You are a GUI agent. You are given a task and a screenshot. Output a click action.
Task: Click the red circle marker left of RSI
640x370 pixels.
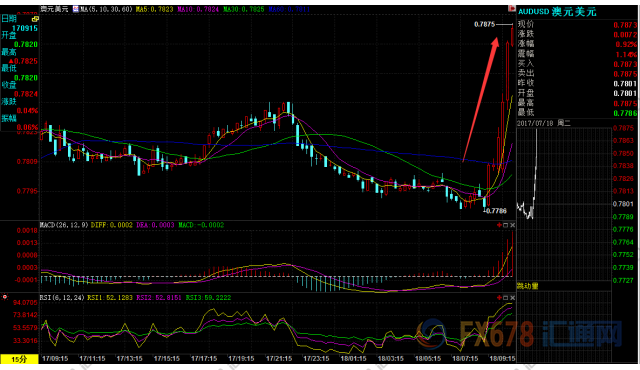(x=5, y=297)
